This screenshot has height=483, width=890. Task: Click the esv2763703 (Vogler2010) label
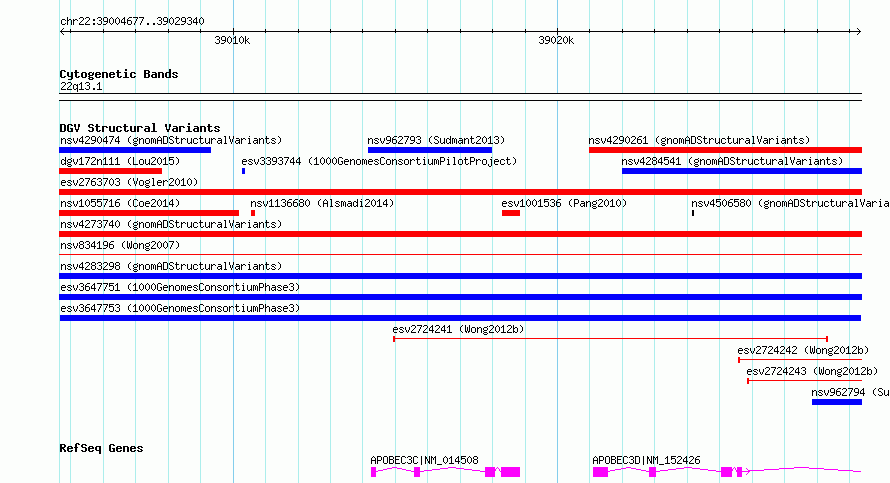[x=129, y=182]
